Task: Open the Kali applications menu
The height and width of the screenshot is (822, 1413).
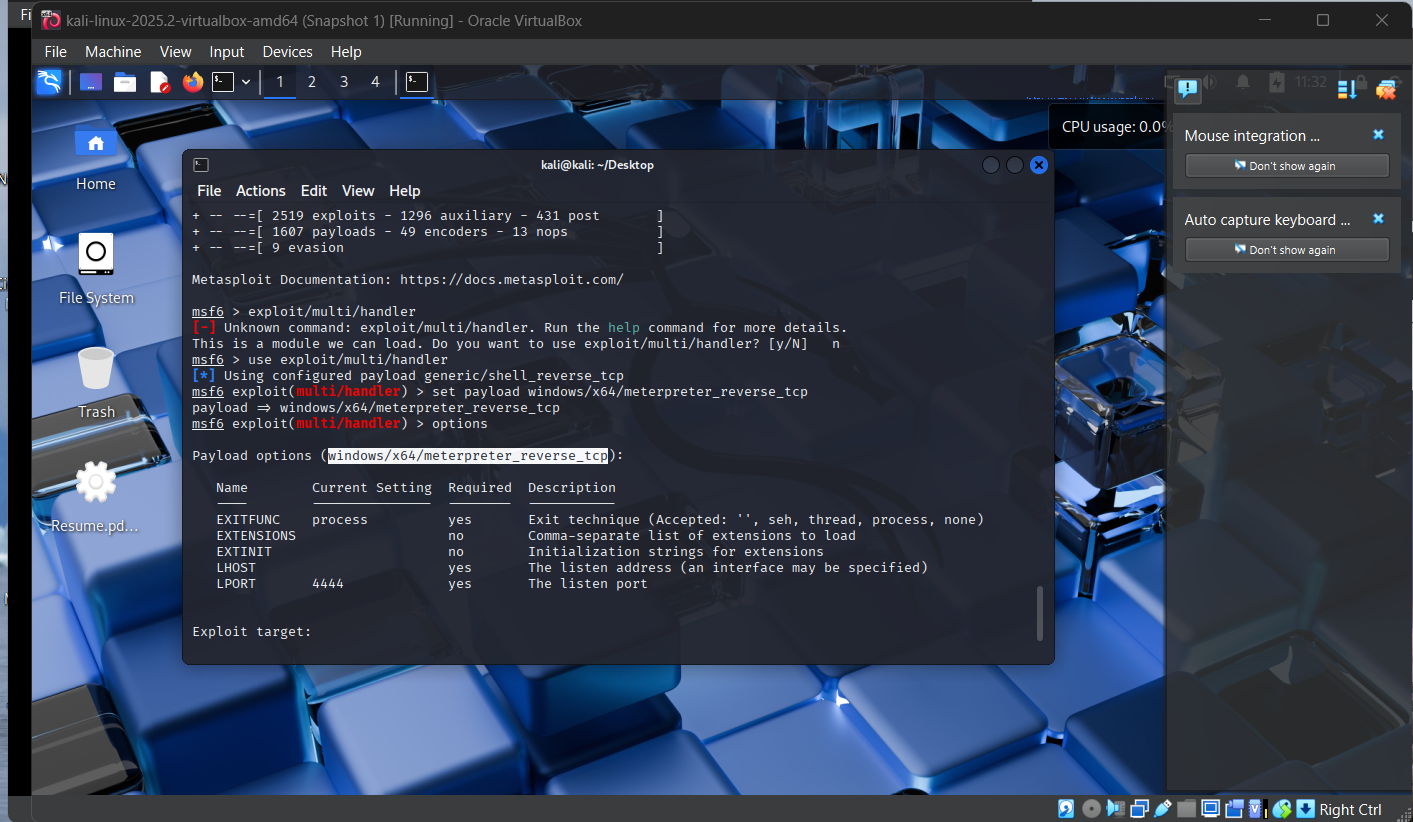Action: point(49,82)
